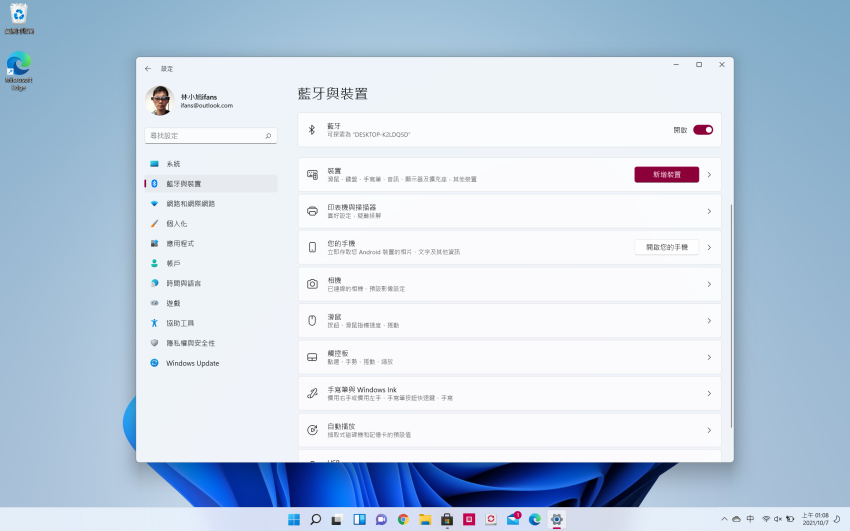
Task: Click the 中 input method indicator
Action: point(750,519)
